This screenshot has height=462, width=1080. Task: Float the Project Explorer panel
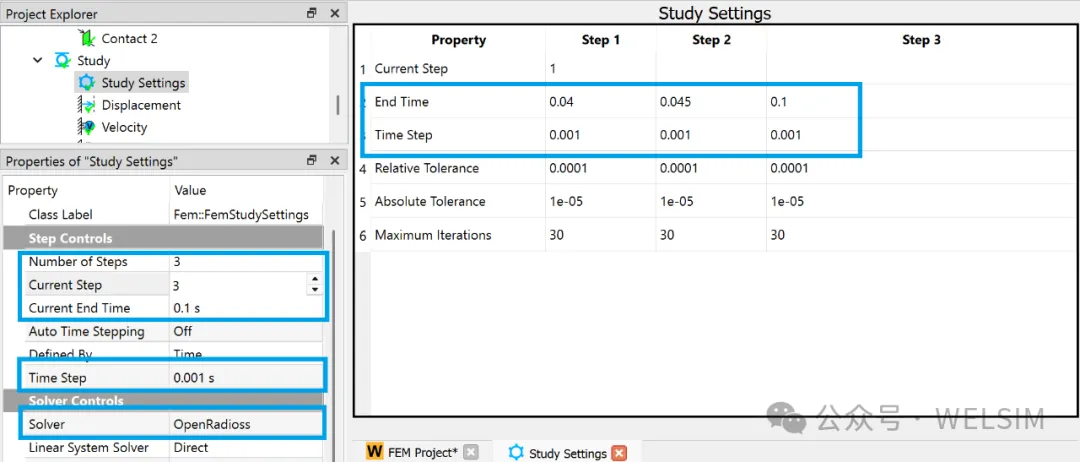coord(312,13)
